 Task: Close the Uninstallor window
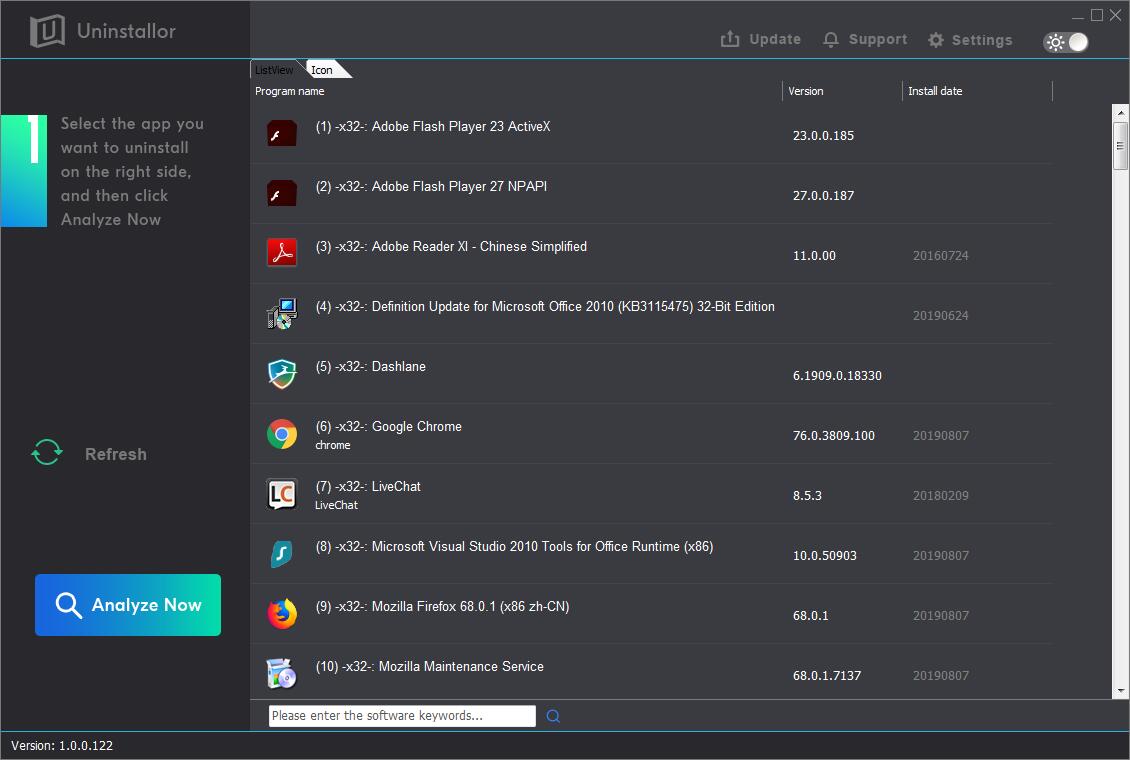pos(1116,15)
